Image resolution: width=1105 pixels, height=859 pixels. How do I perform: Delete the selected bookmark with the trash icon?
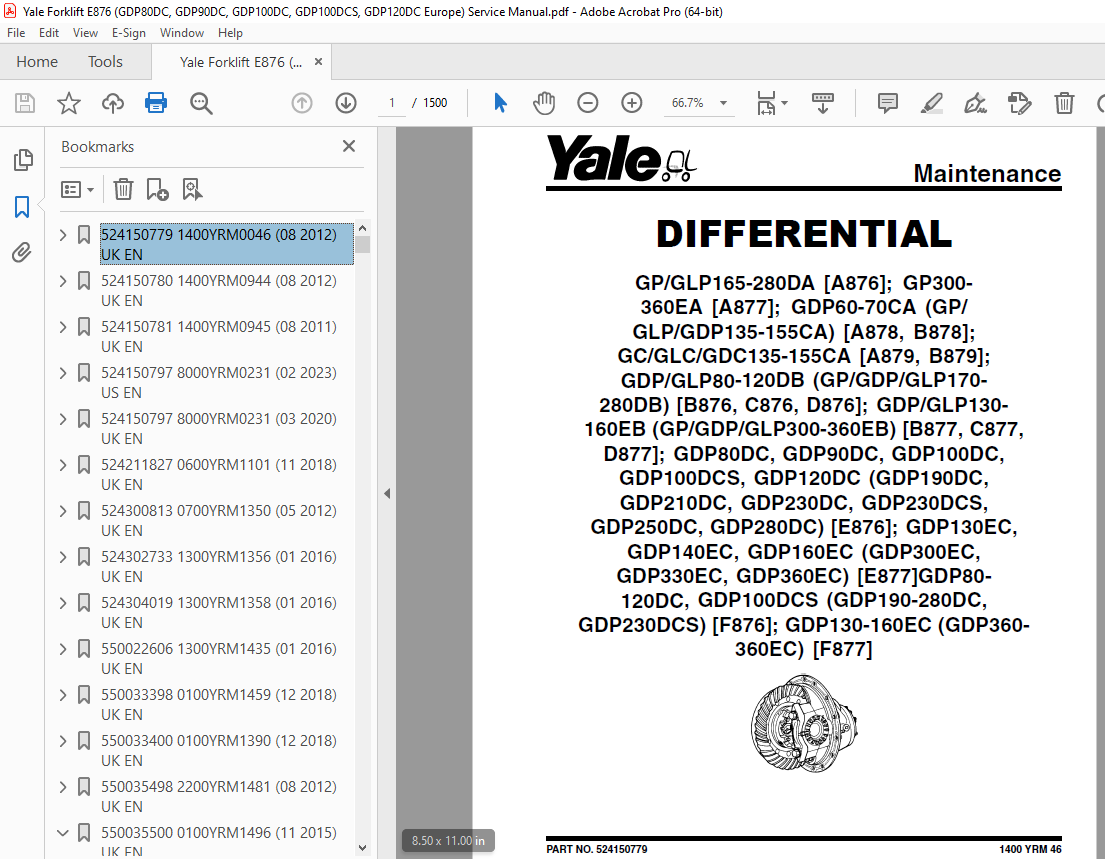click(x=123, y=190)
